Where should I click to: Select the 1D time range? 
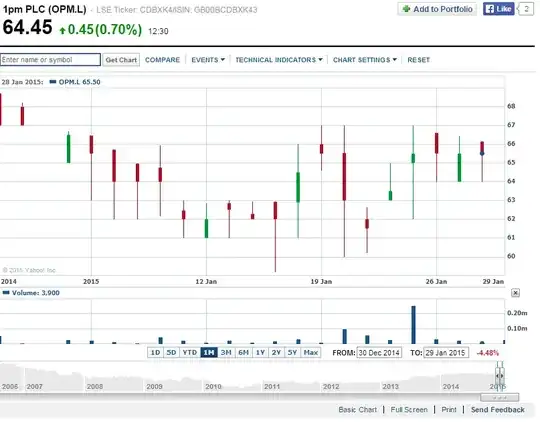[x=155, y=352]
